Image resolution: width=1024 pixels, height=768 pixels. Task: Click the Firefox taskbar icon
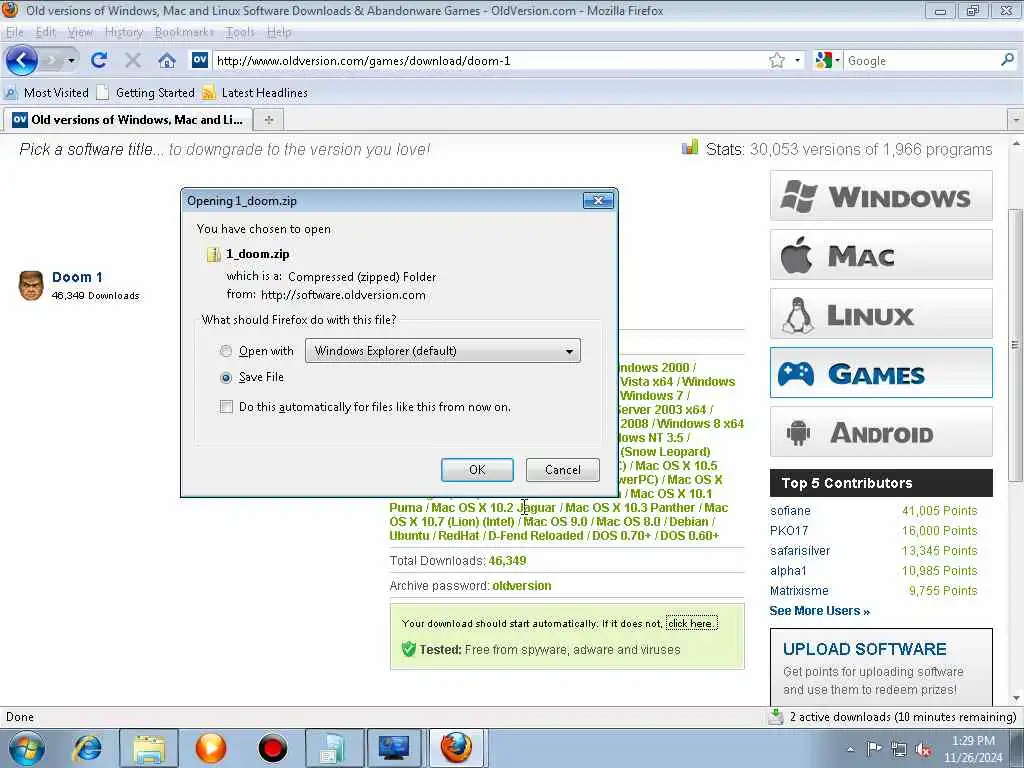click(456, 748)
